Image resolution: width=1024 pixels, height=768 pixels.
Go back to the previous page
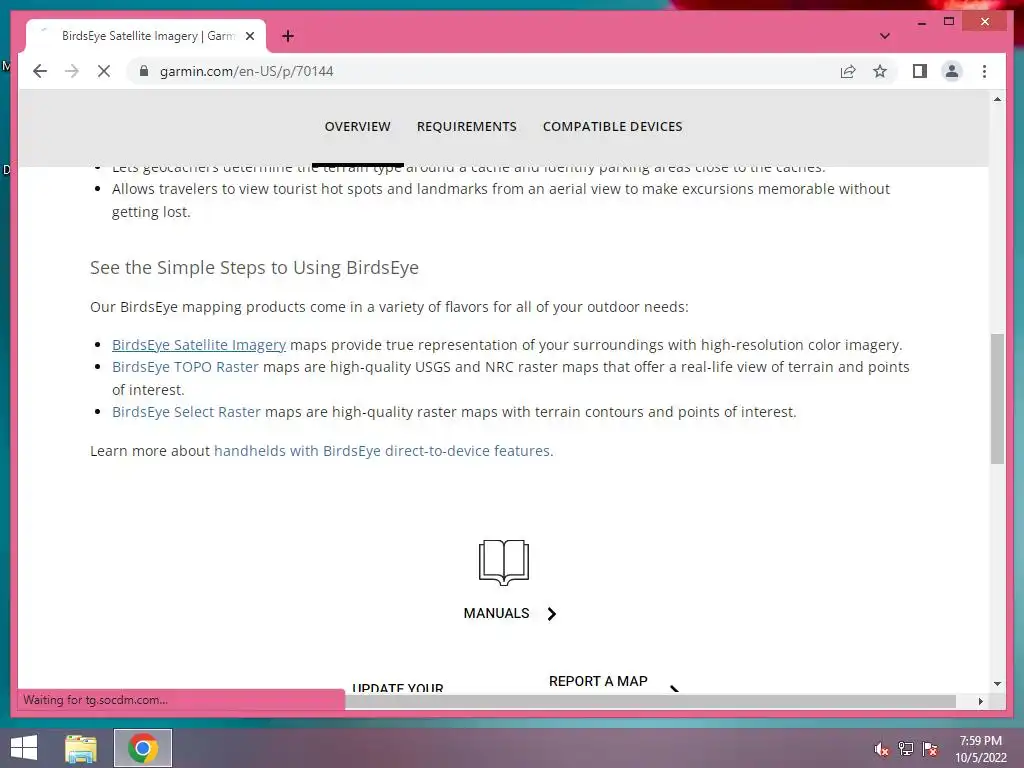(40, 71)
